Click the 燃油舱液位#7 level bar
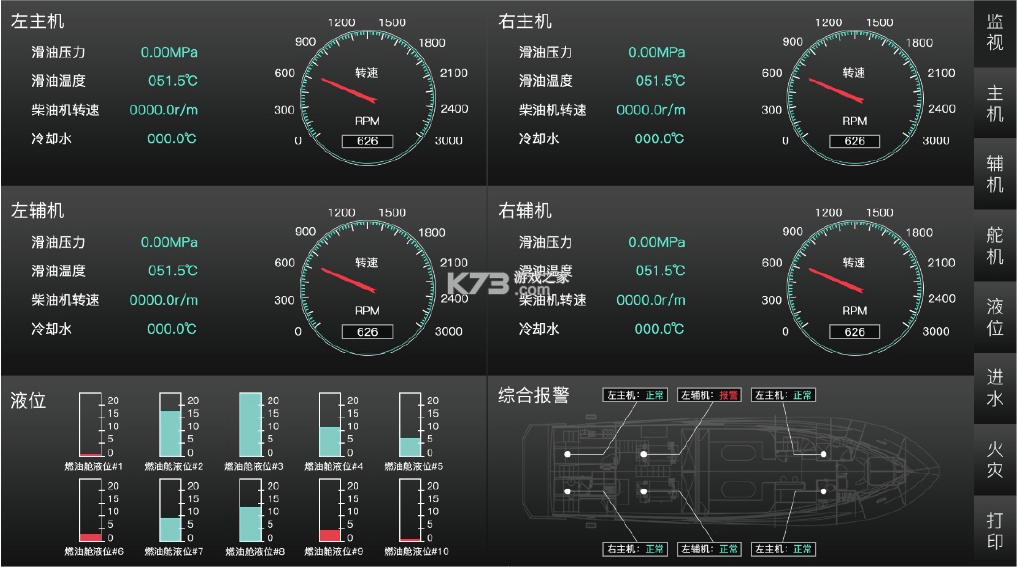1017x567 pixels. pyautogui.click(x=171, y=510)
